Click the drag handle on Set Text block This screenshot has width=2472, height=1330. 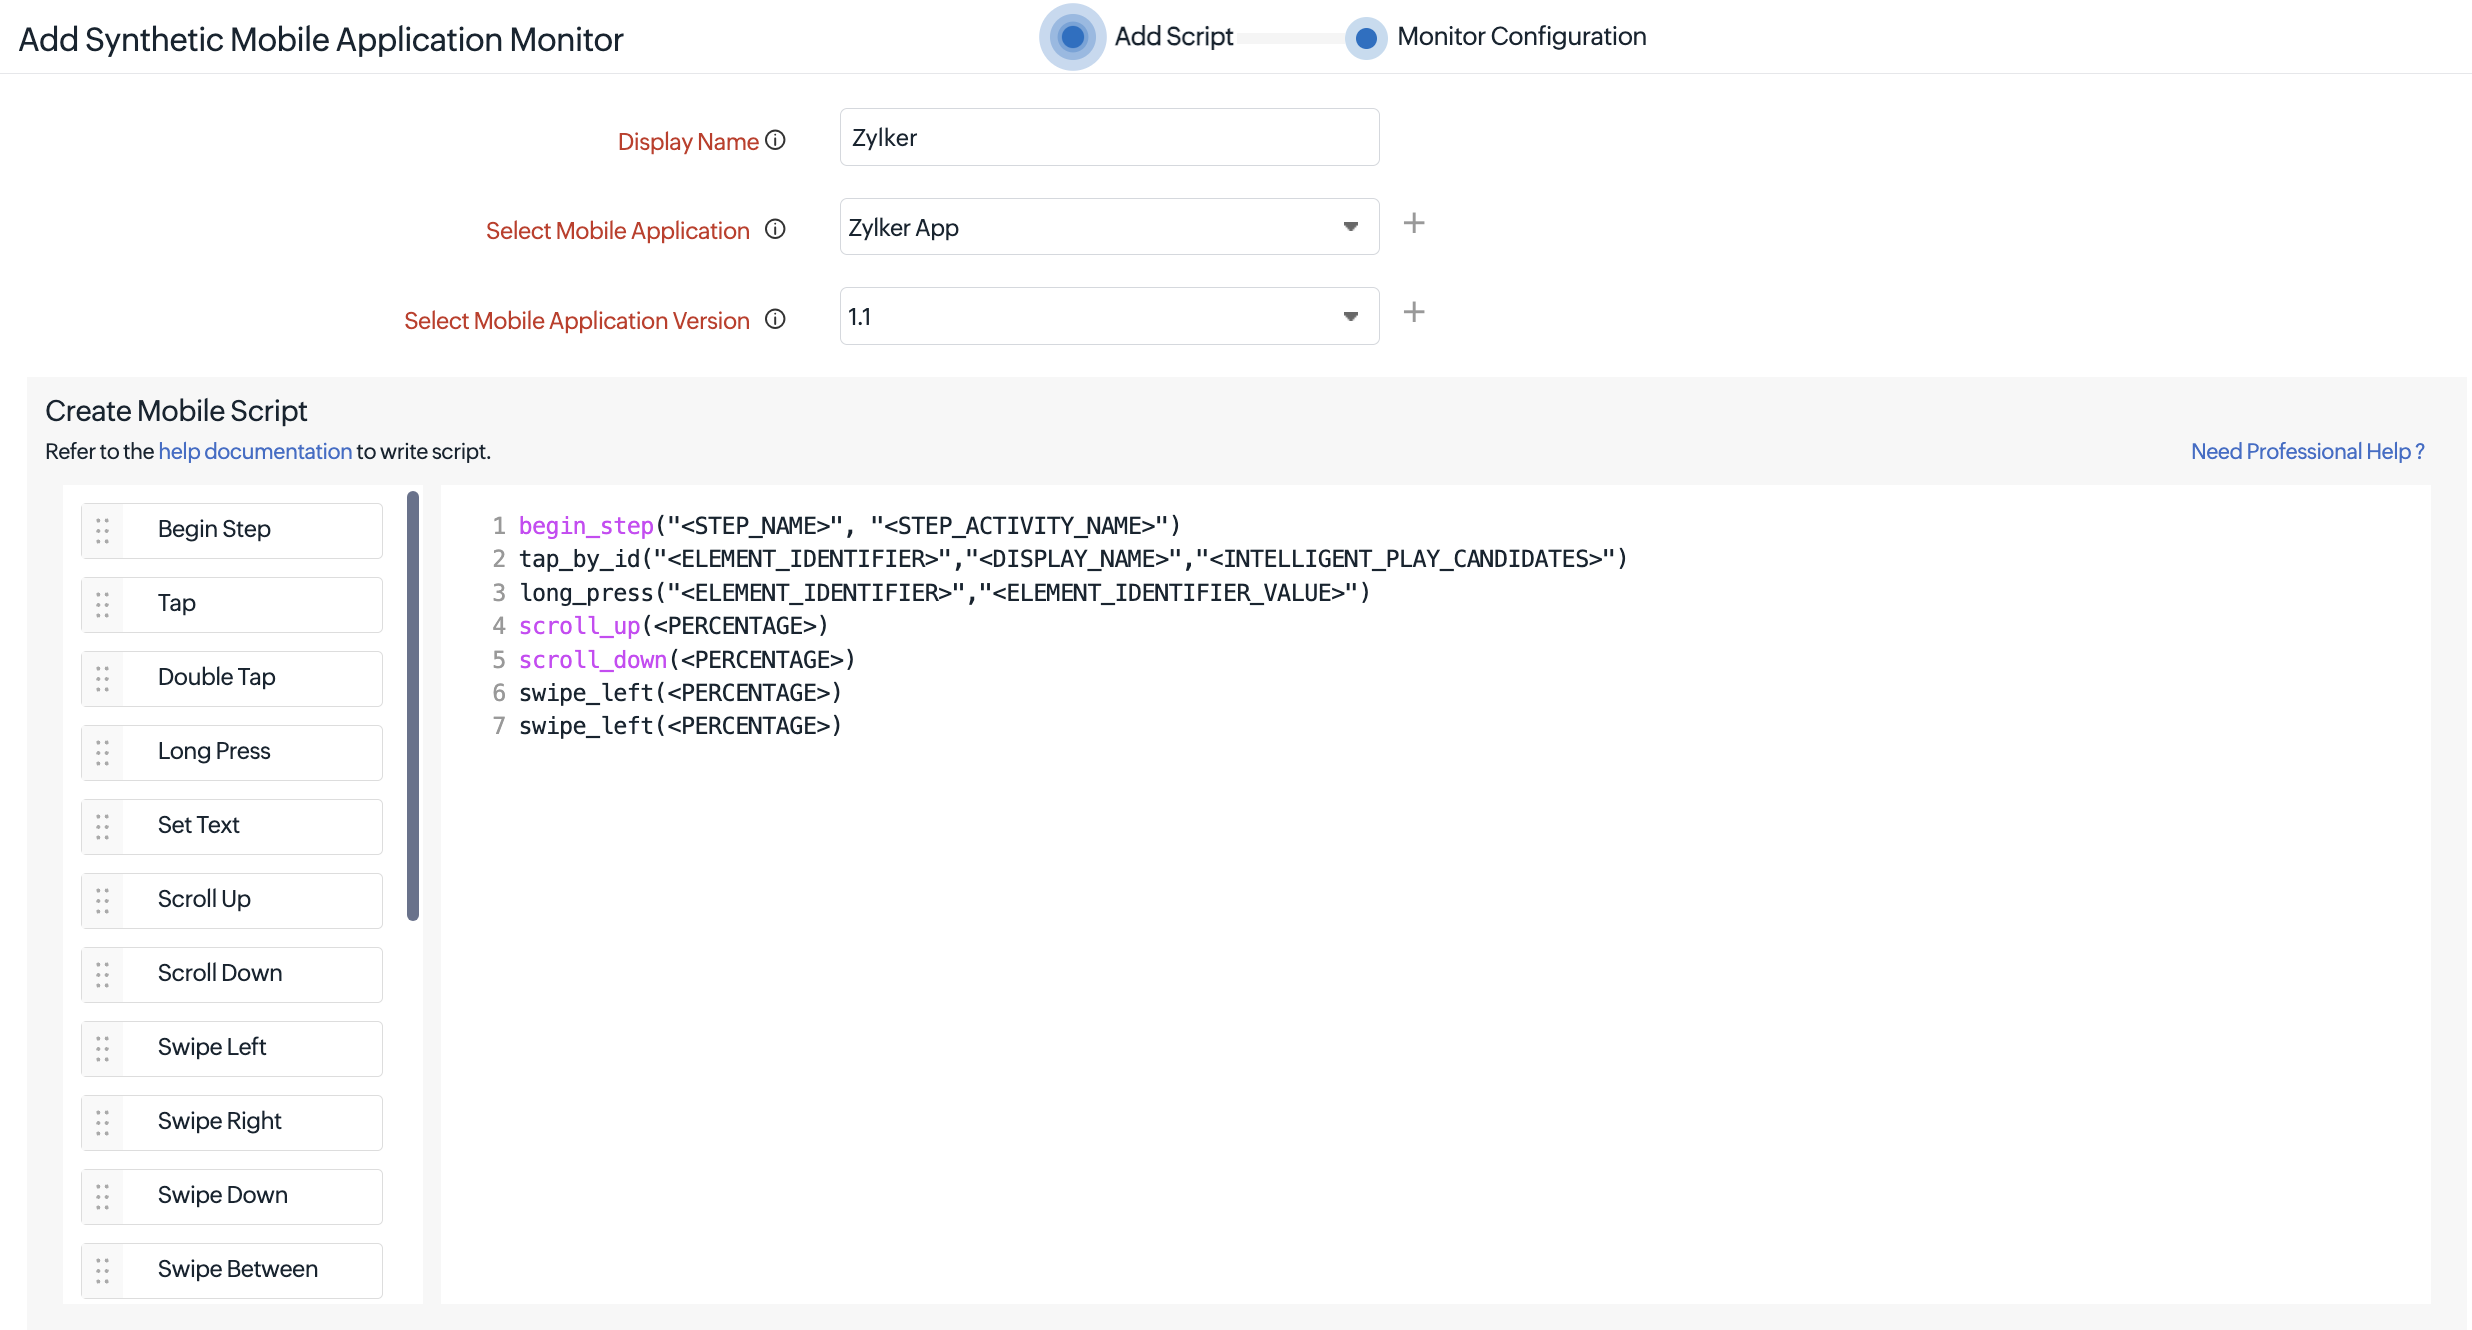[102, 827]
